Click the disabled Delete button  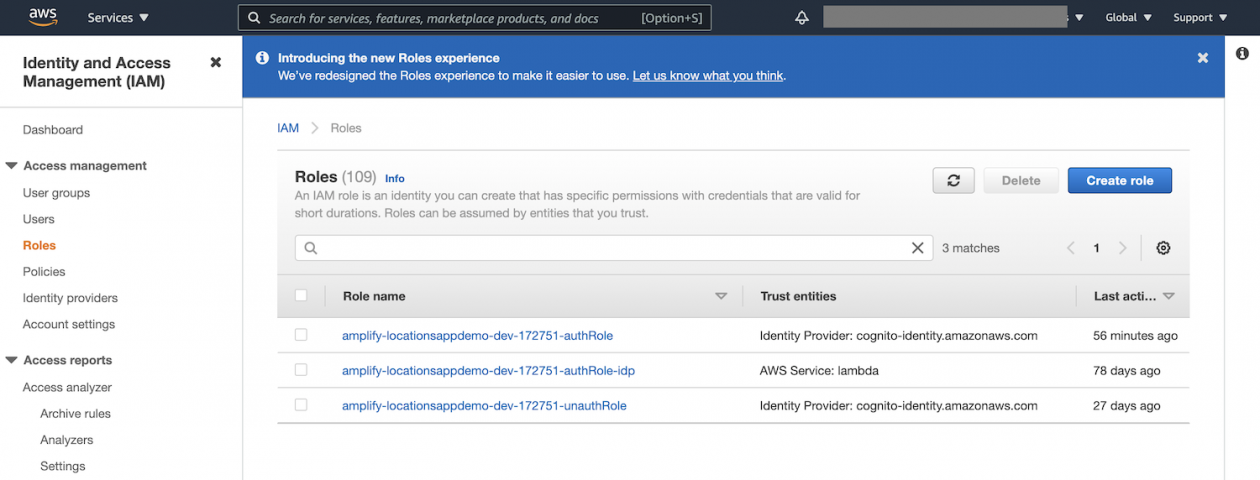click(x=1021, y=180)
